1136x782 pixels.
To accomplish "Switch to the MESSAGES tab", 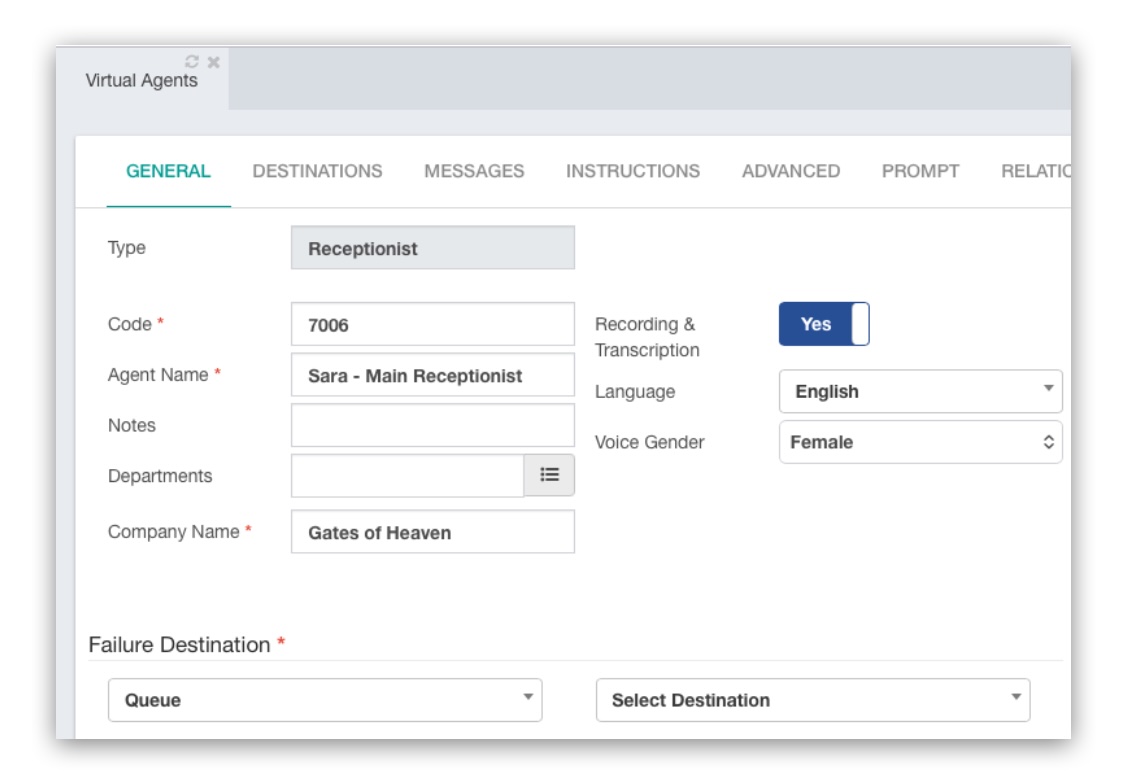I will tap(474, 171).
